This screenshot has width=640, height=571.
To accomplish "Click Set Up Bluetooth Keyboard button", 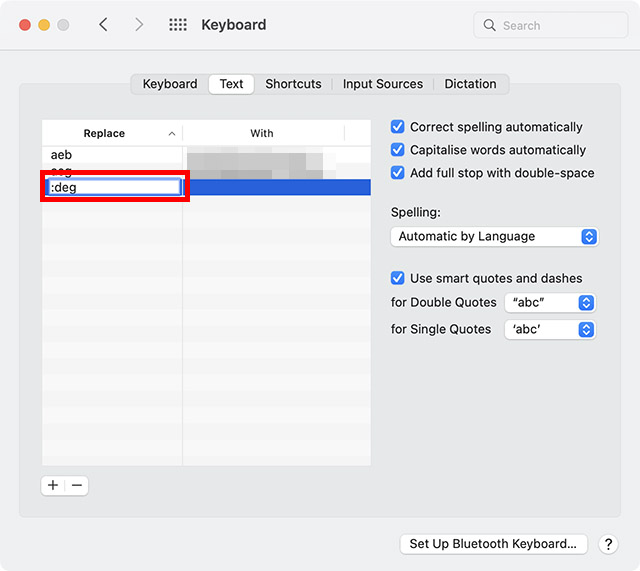I will (493, 544).
